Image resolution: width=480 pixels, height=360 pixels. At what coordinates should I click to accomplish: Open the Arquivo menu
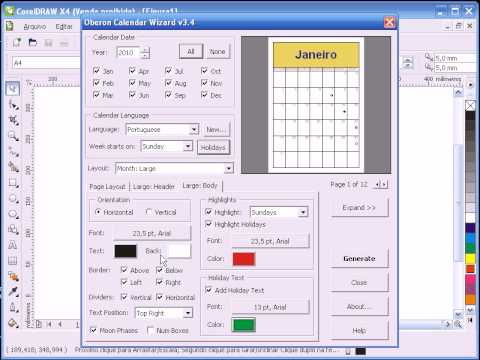(35, 27)
